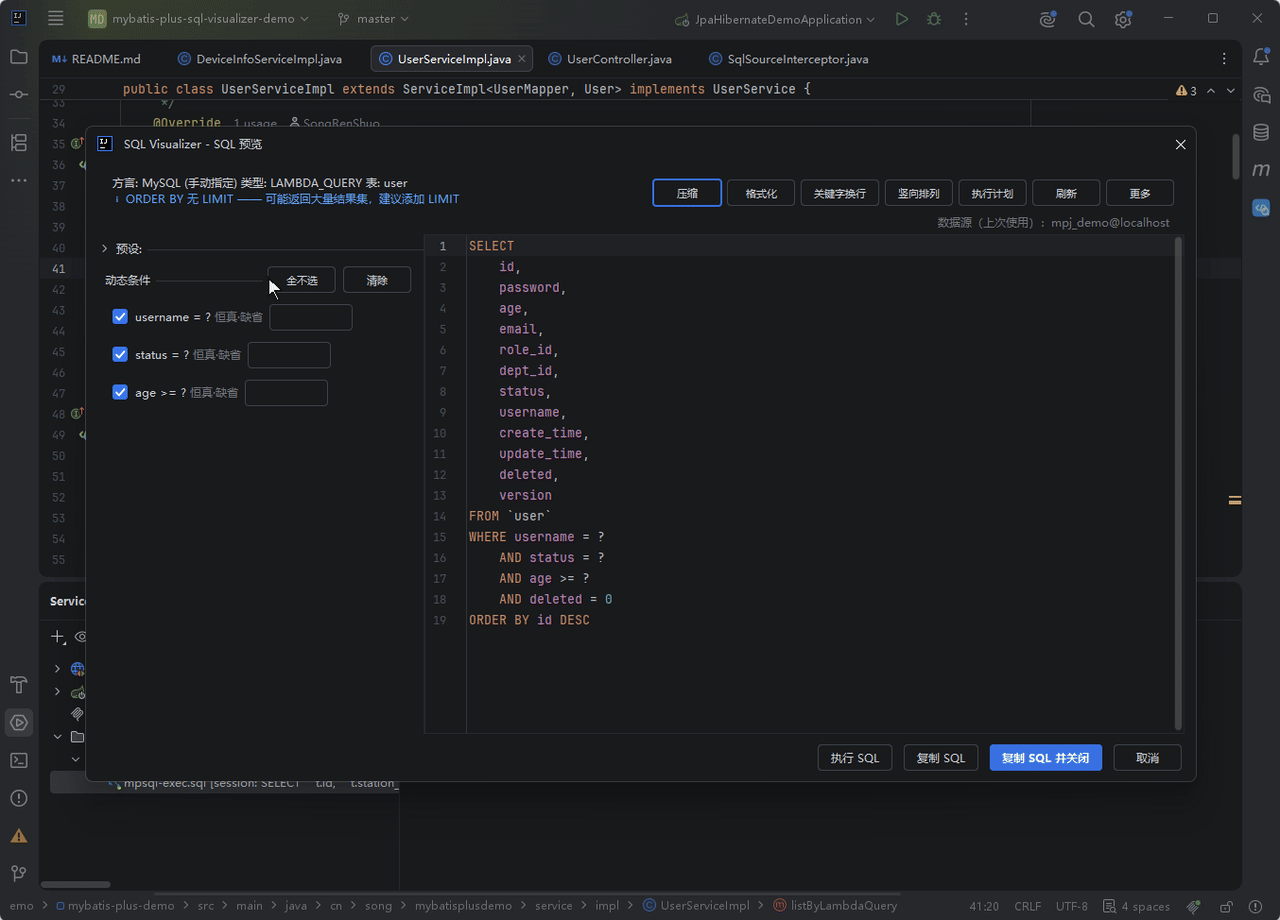The height and width of the screenshot is (920, 1280).
Task: Uncheck the status = ? condition
Action: tap(120, 355)
